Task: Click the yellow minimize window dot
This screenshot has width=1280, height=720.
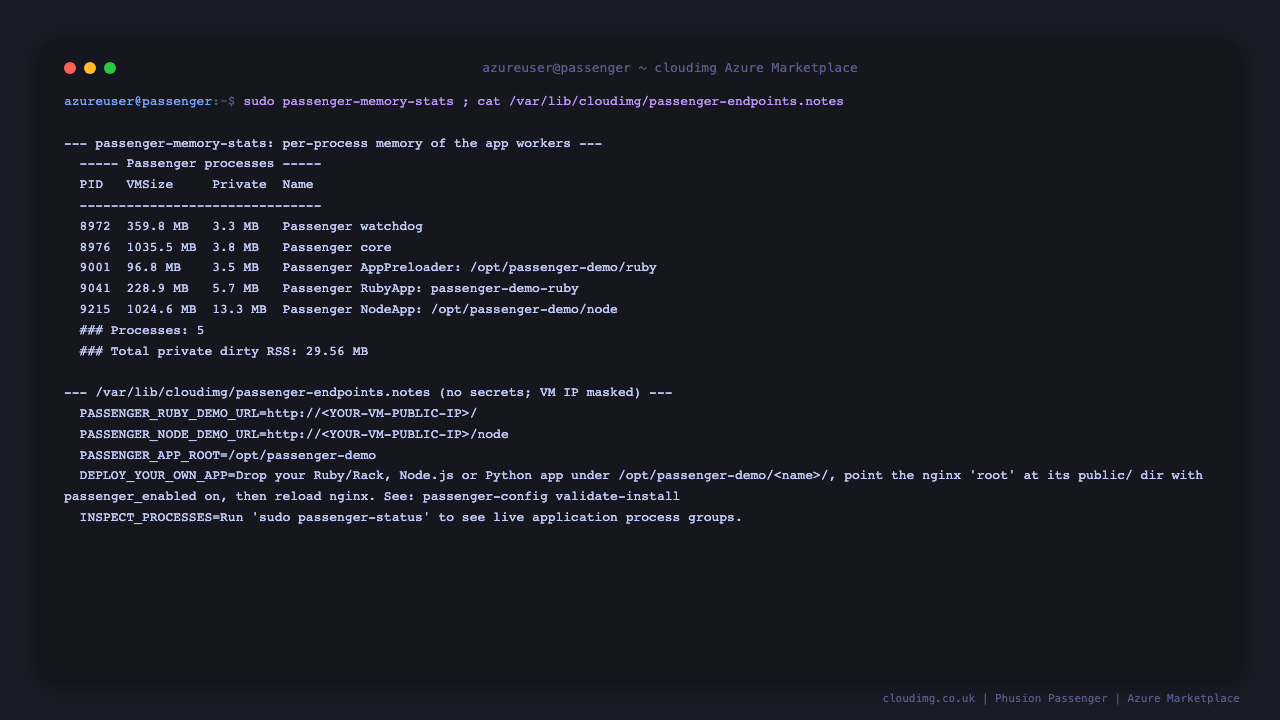Action: point(90,68)
